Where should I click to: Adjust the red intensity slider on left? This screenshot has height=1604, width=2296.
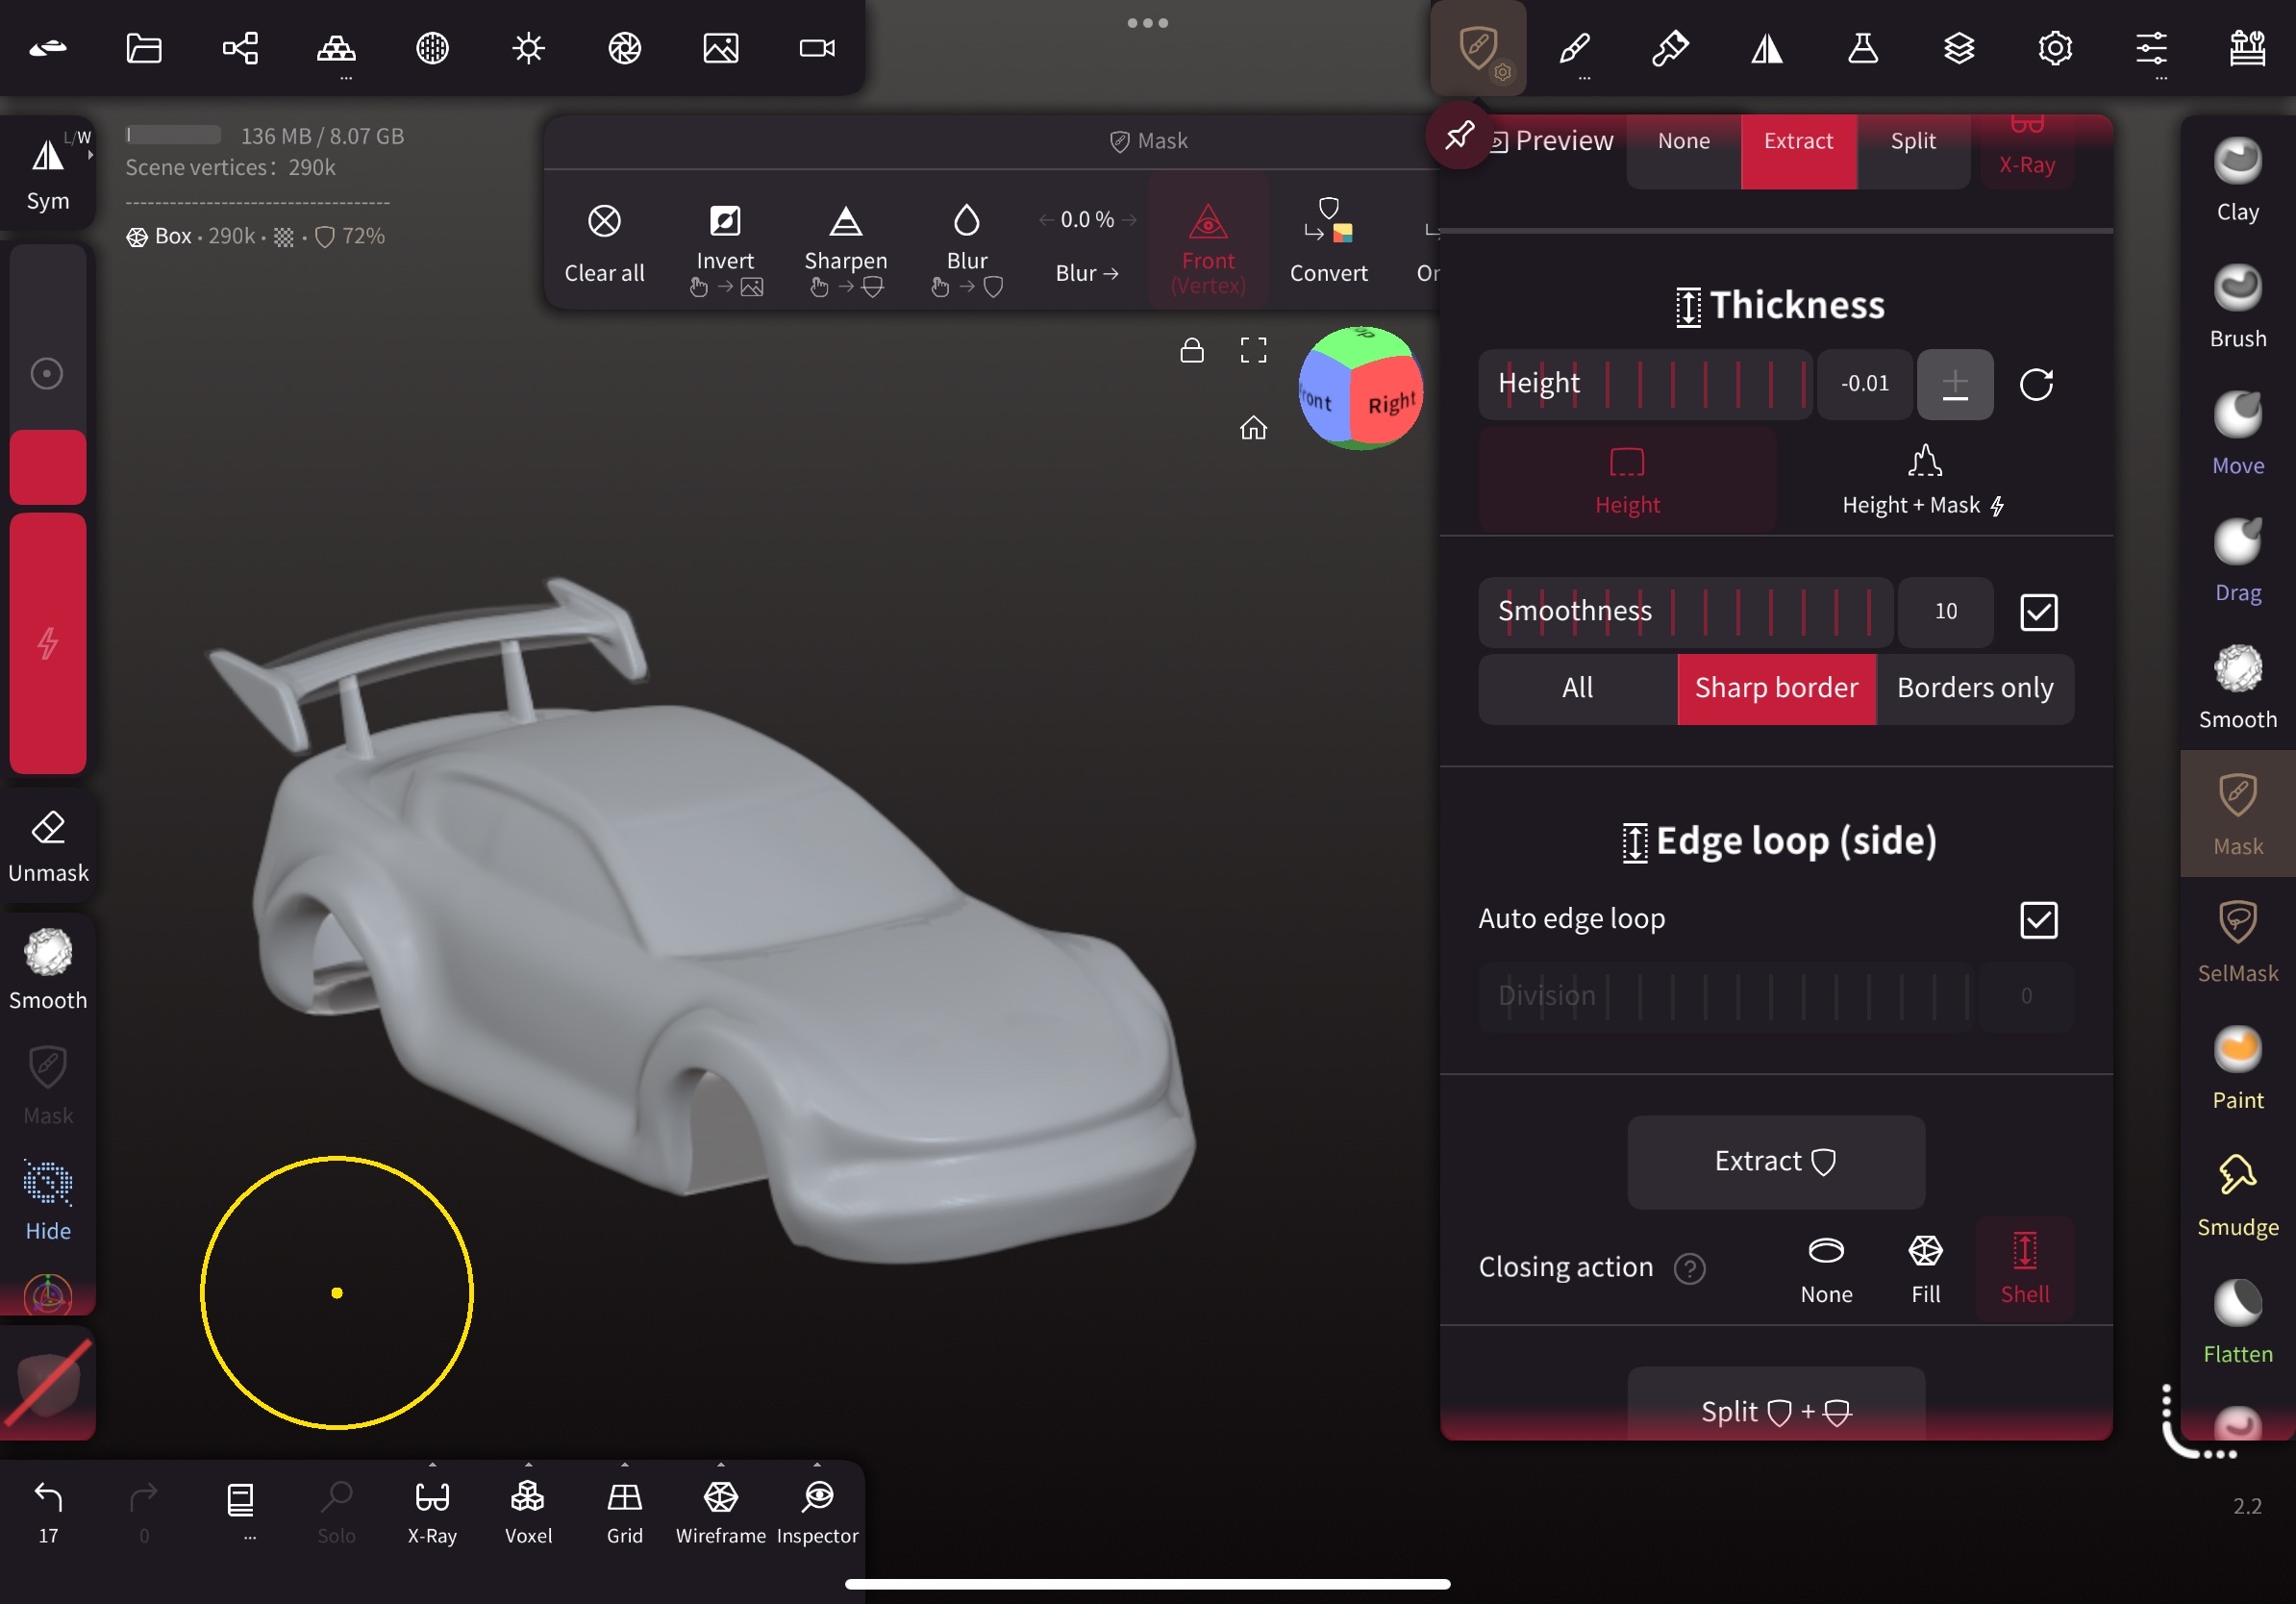point(48,644)
